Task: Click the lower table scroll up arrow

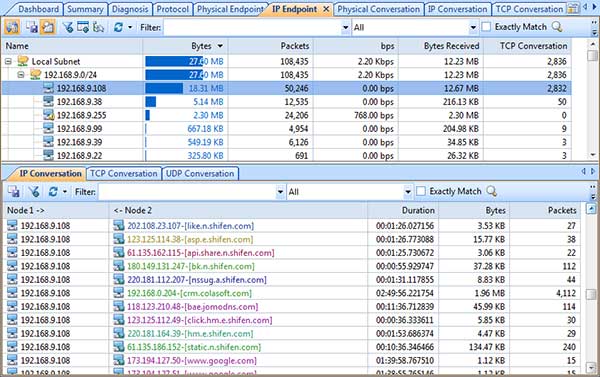Action: click(592, 209)
